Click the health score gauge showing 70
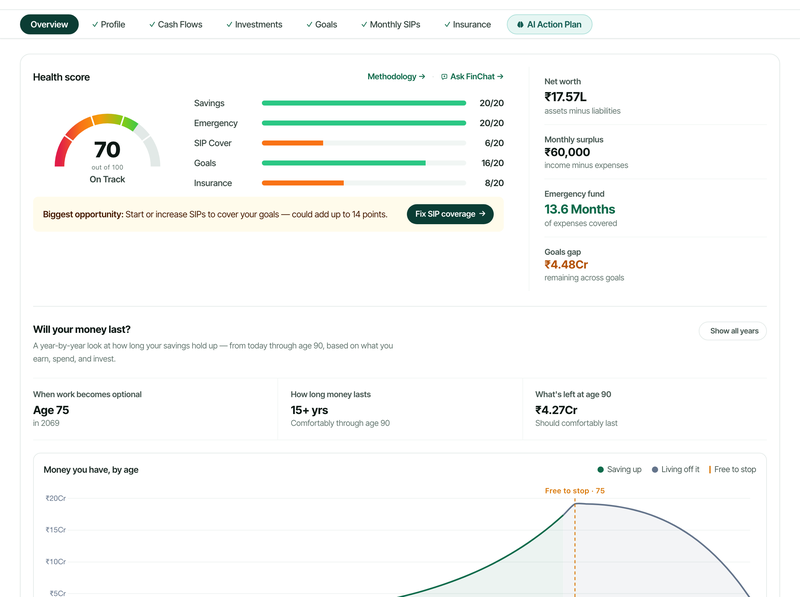800x597 pixels. [108, 141]
